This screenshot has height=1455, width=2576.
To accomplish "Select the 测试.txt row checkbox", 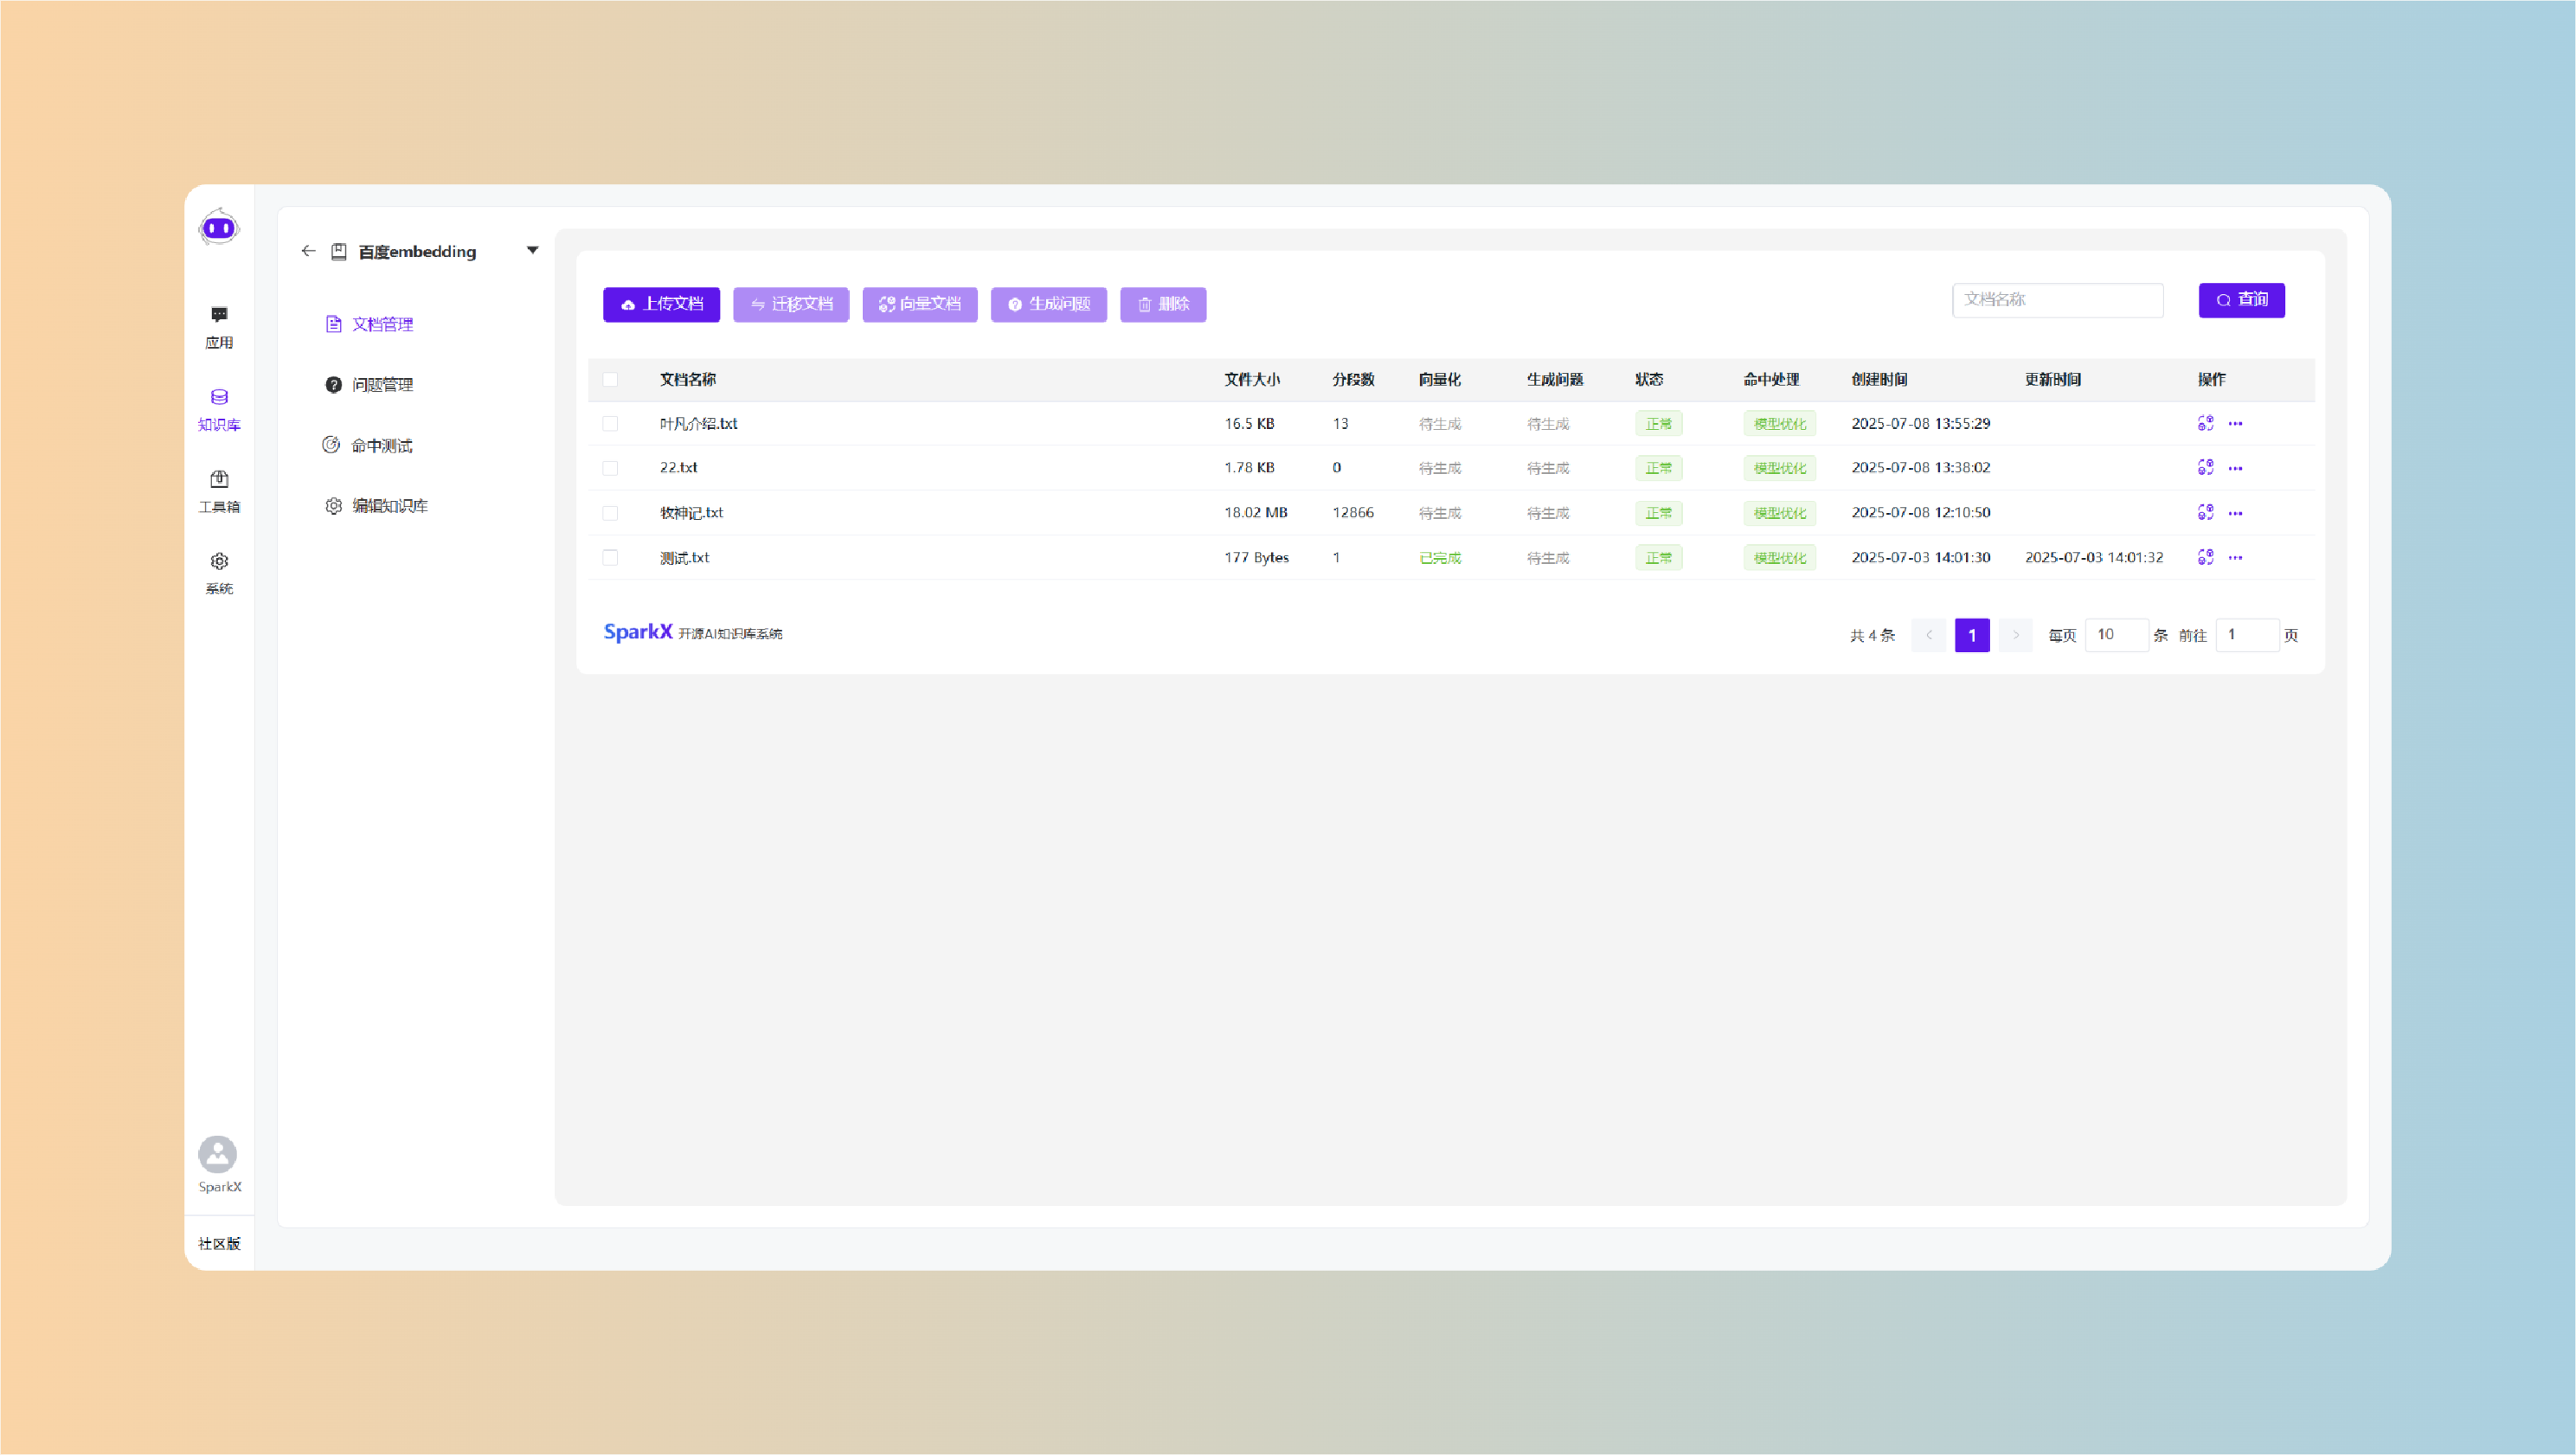I will point(610,557).
